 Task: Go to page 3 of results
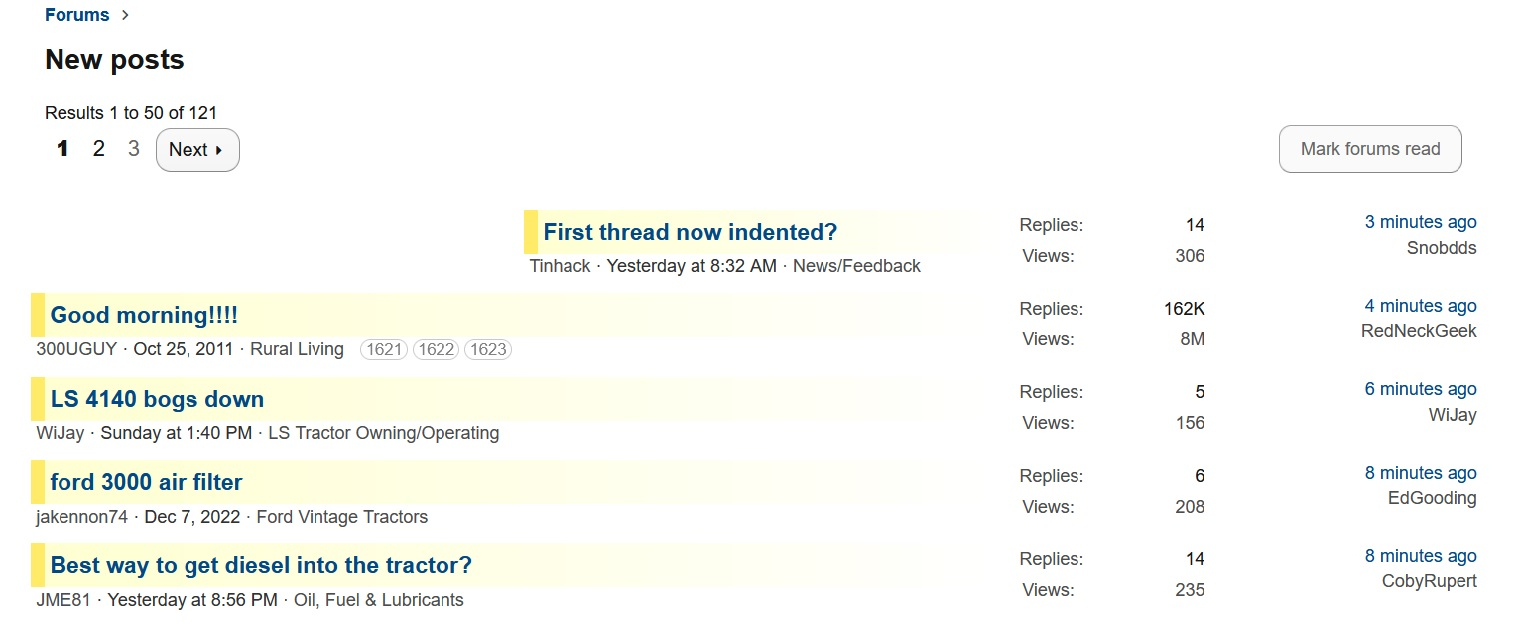click(x=134, y=149)
